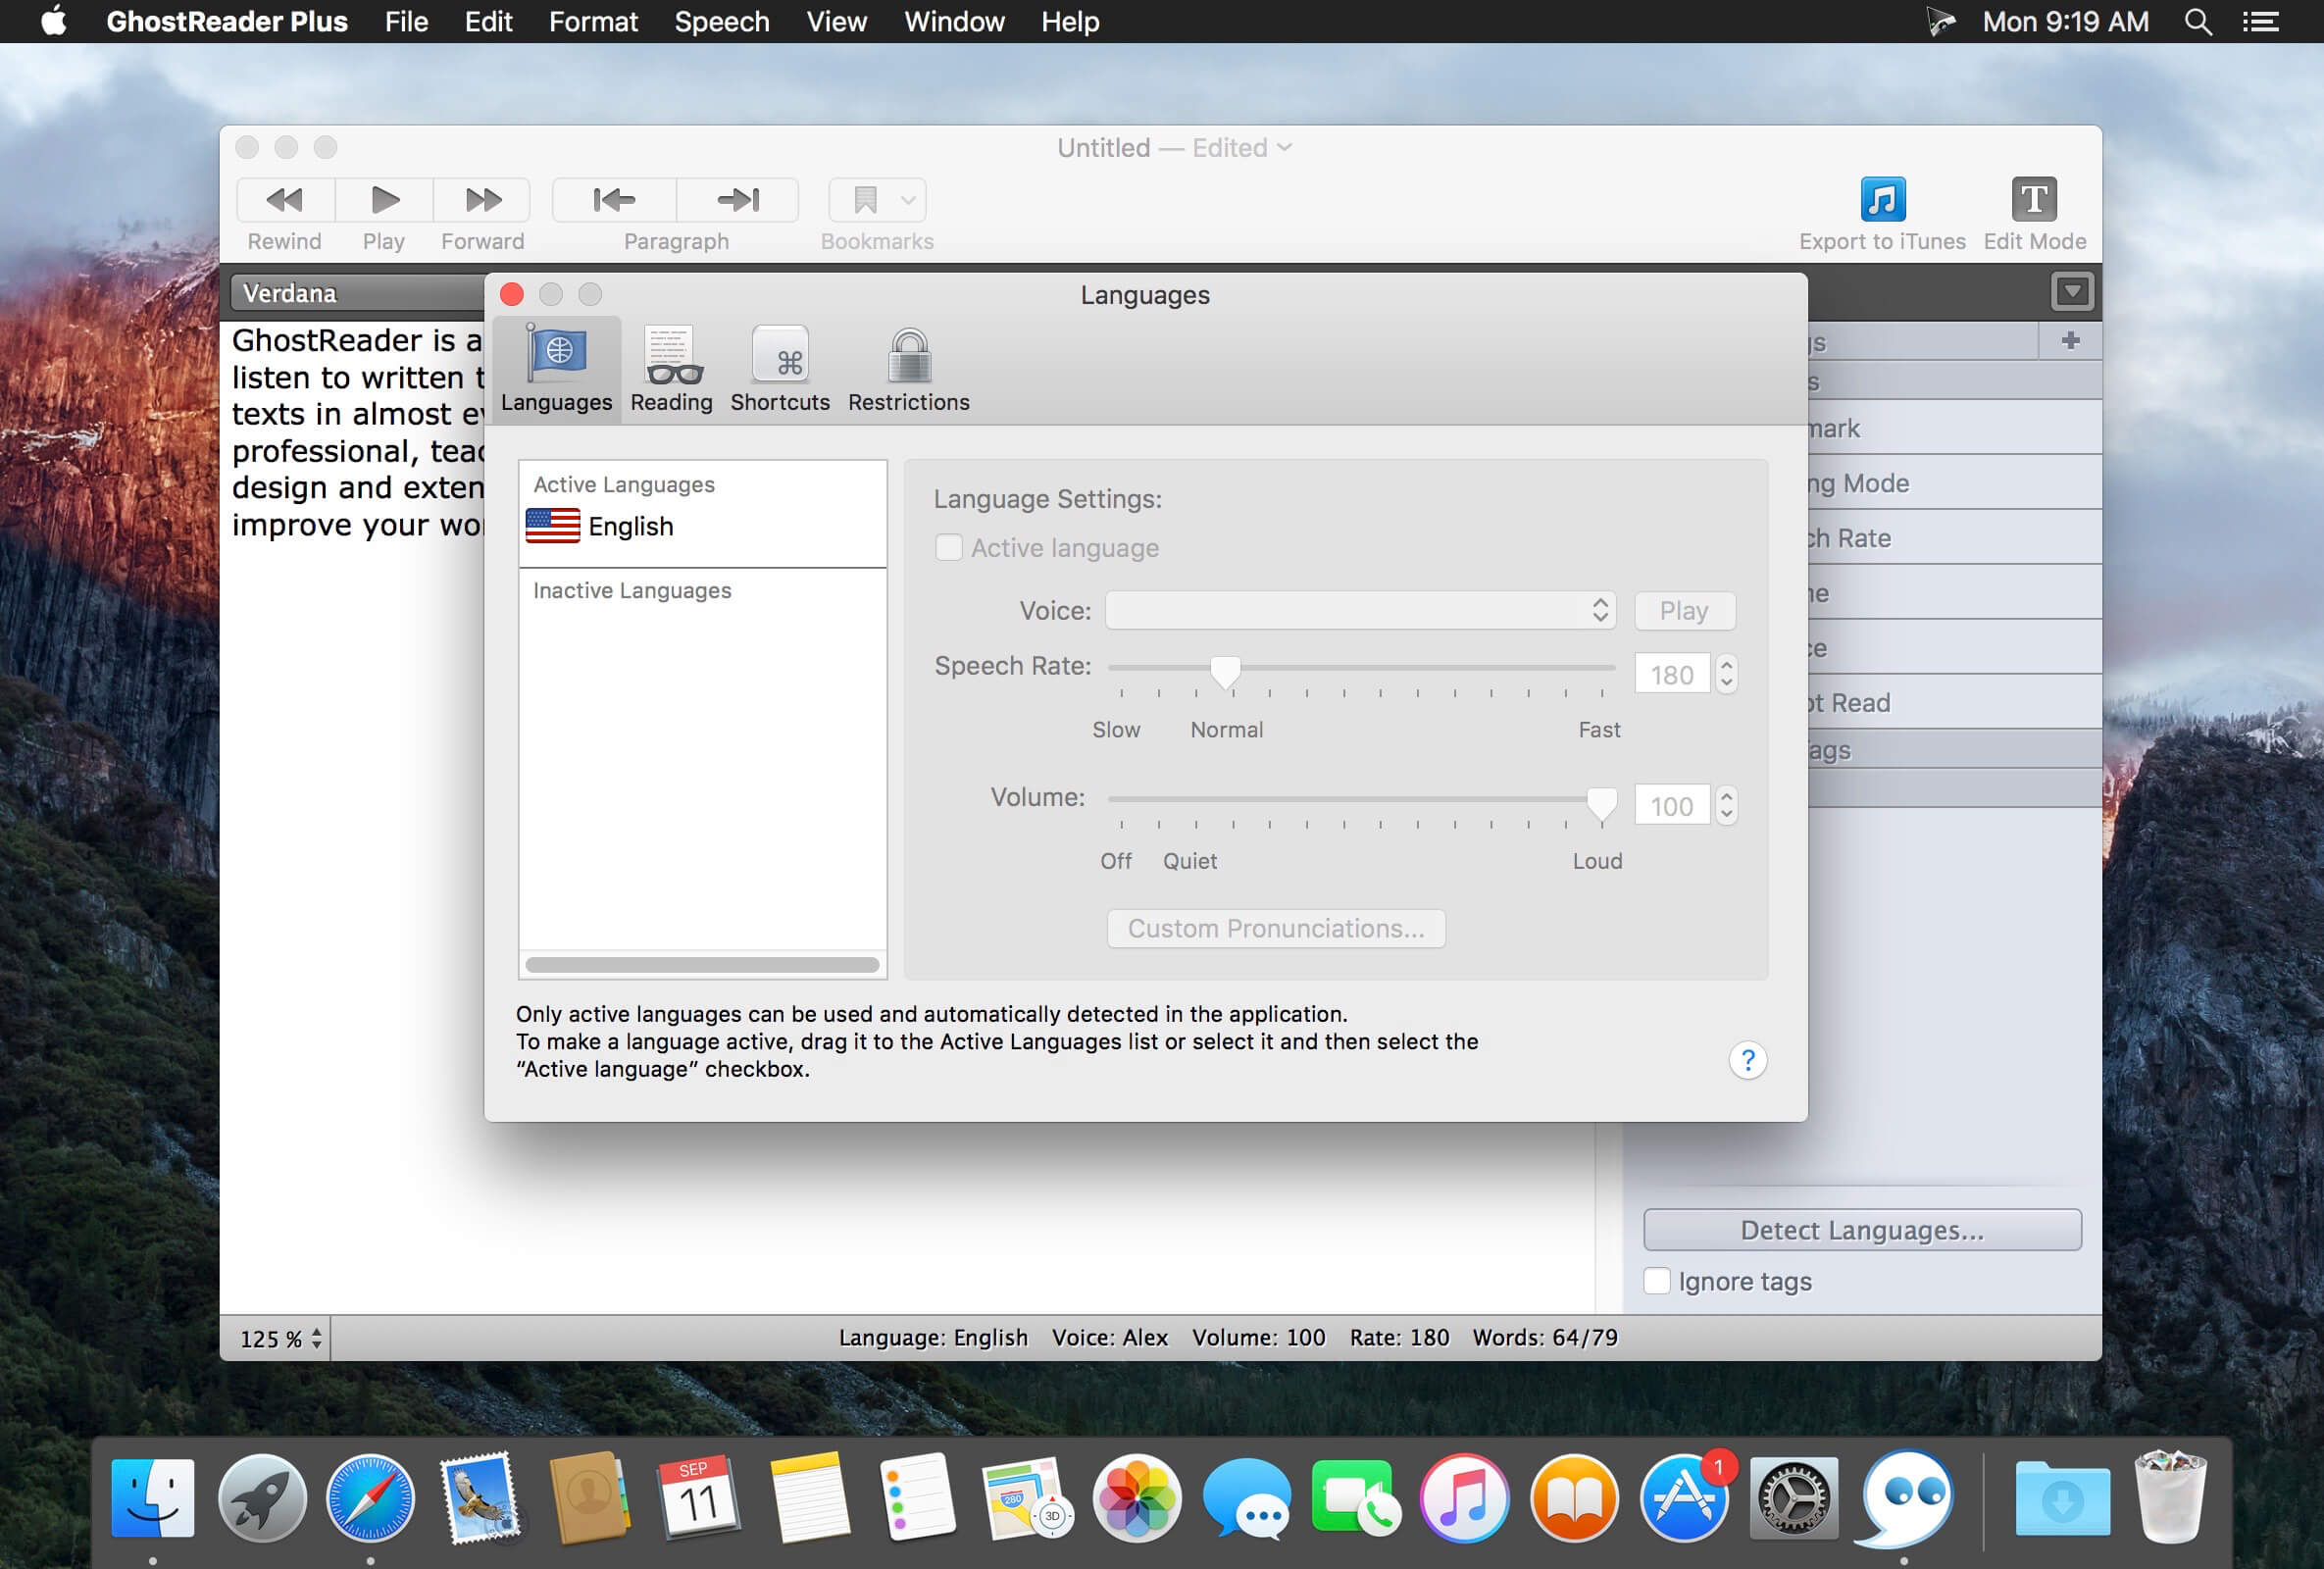Viewport: 2324px width, 1569px height.
Task: Toggle the Active language checkbox
Action: (948, 548)
